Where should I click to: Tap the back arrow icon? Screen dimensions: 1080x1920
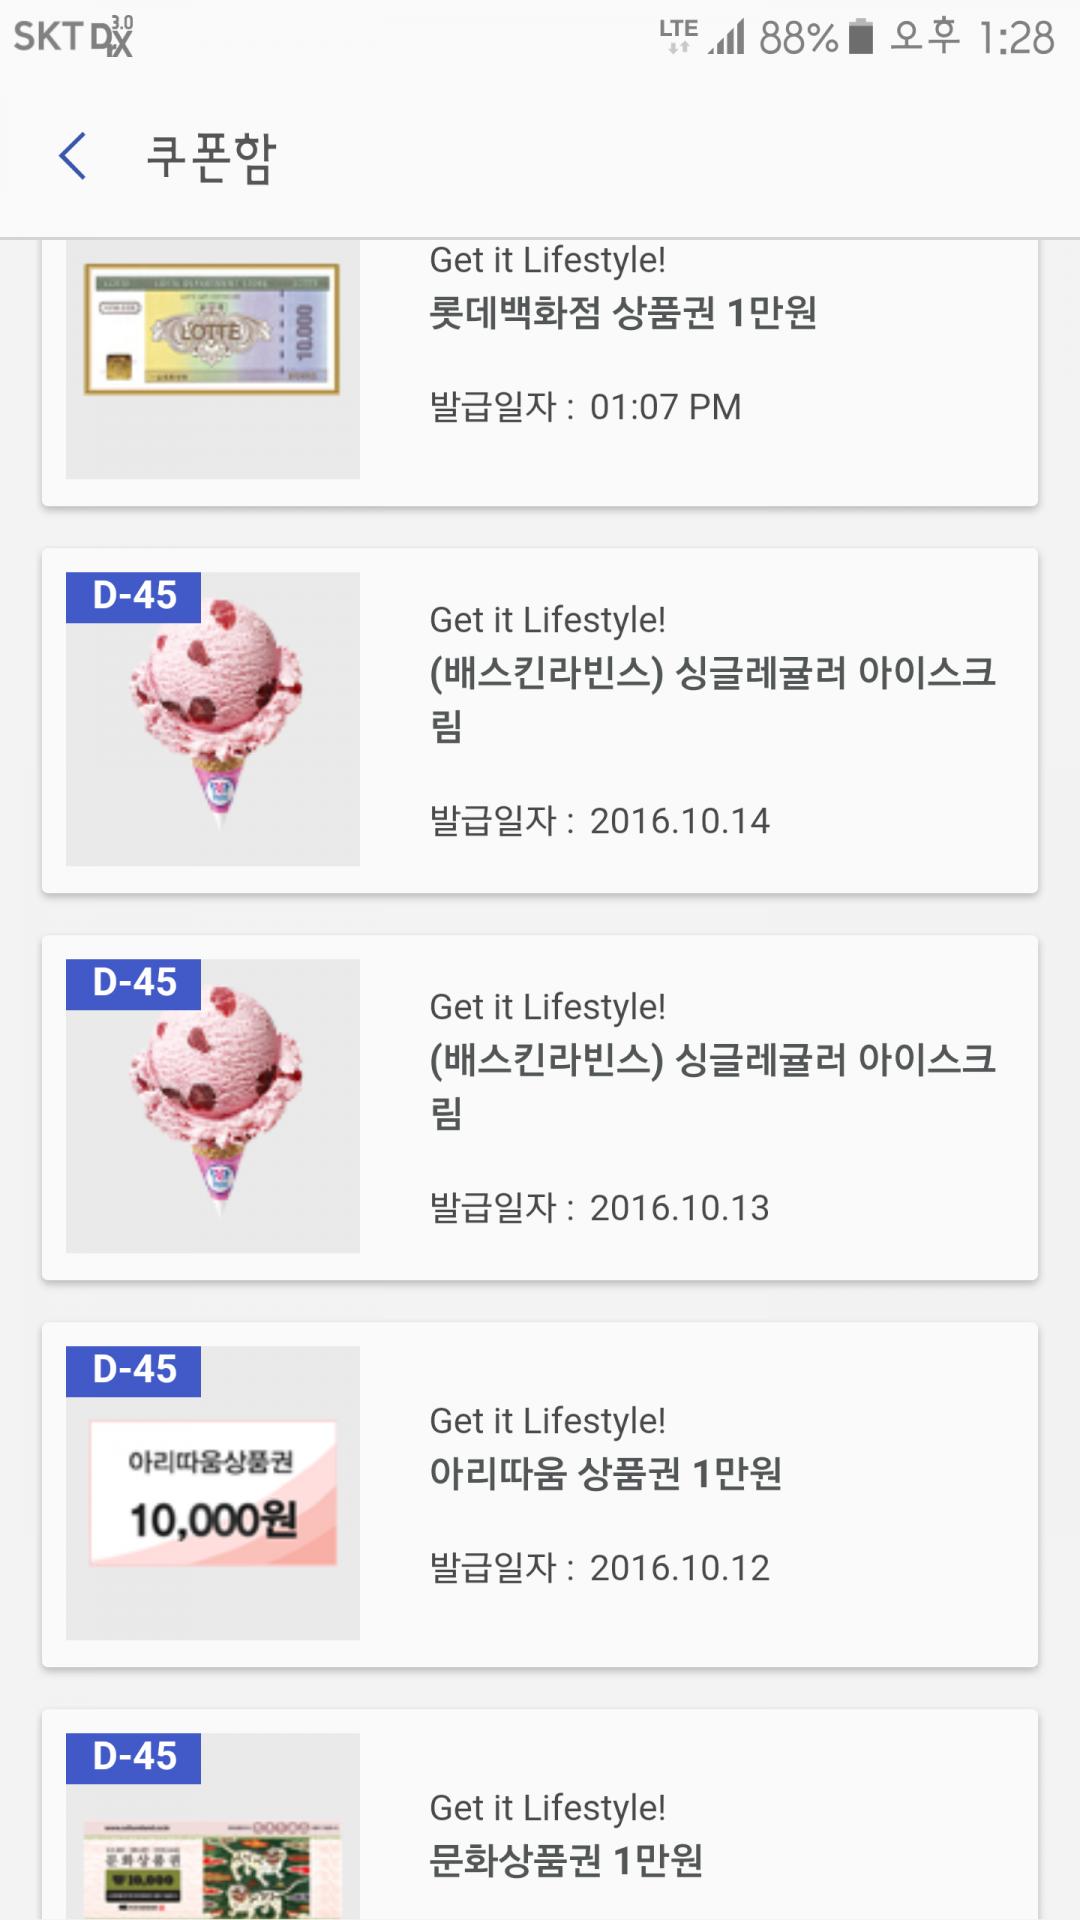(x=72, y=157)
